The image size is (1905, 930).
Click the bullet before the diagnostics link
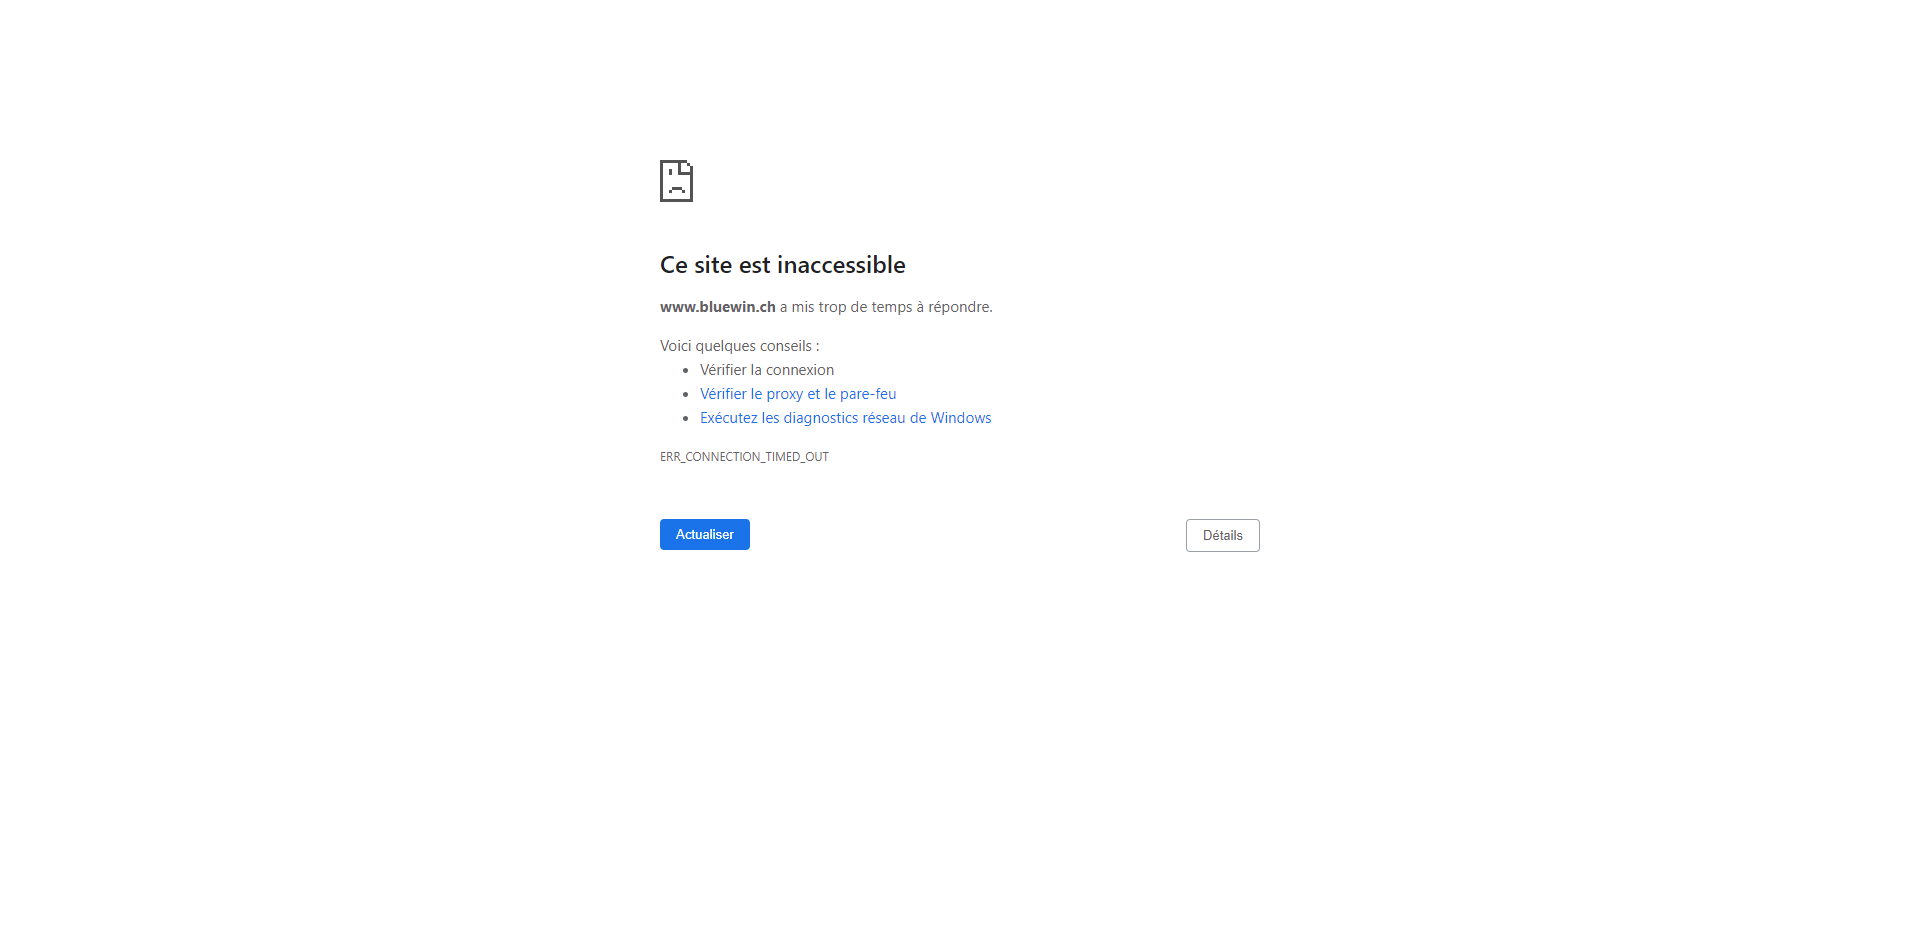686,419
